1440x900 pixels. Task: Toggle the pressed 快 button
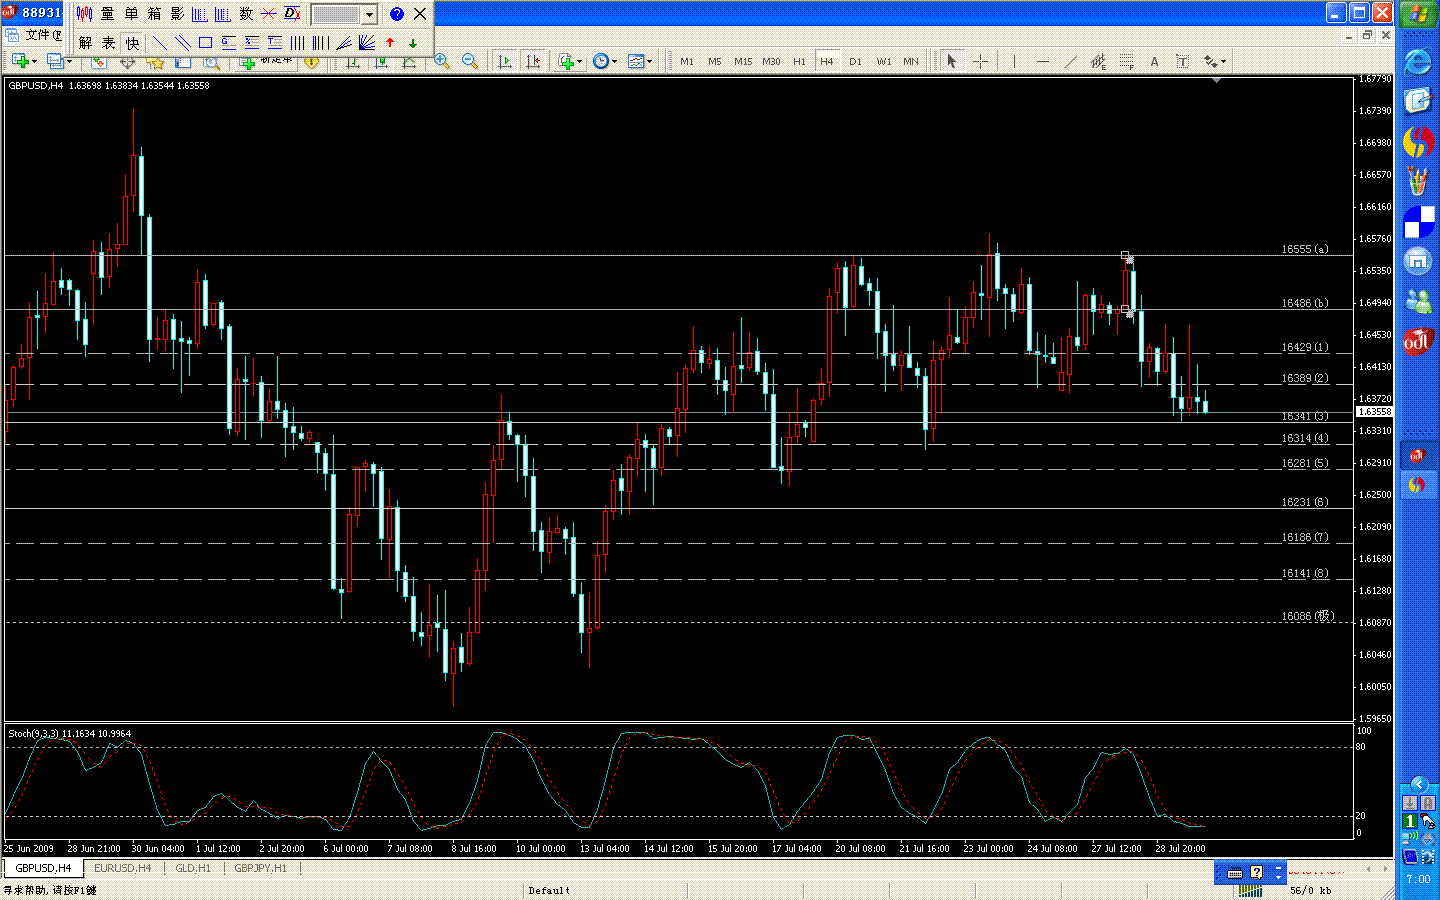click(132, 43)
